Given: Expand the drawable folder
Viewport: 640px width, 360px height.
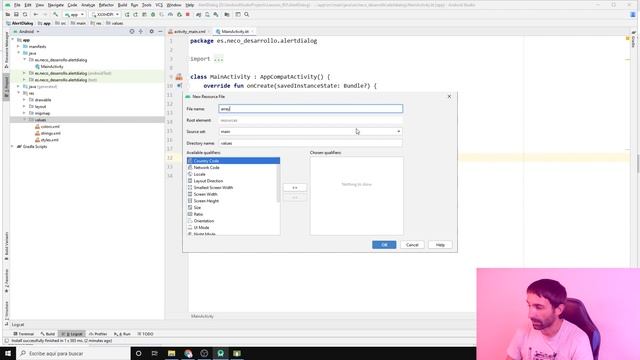Looking at the screenshot, I should pos(24,100).
